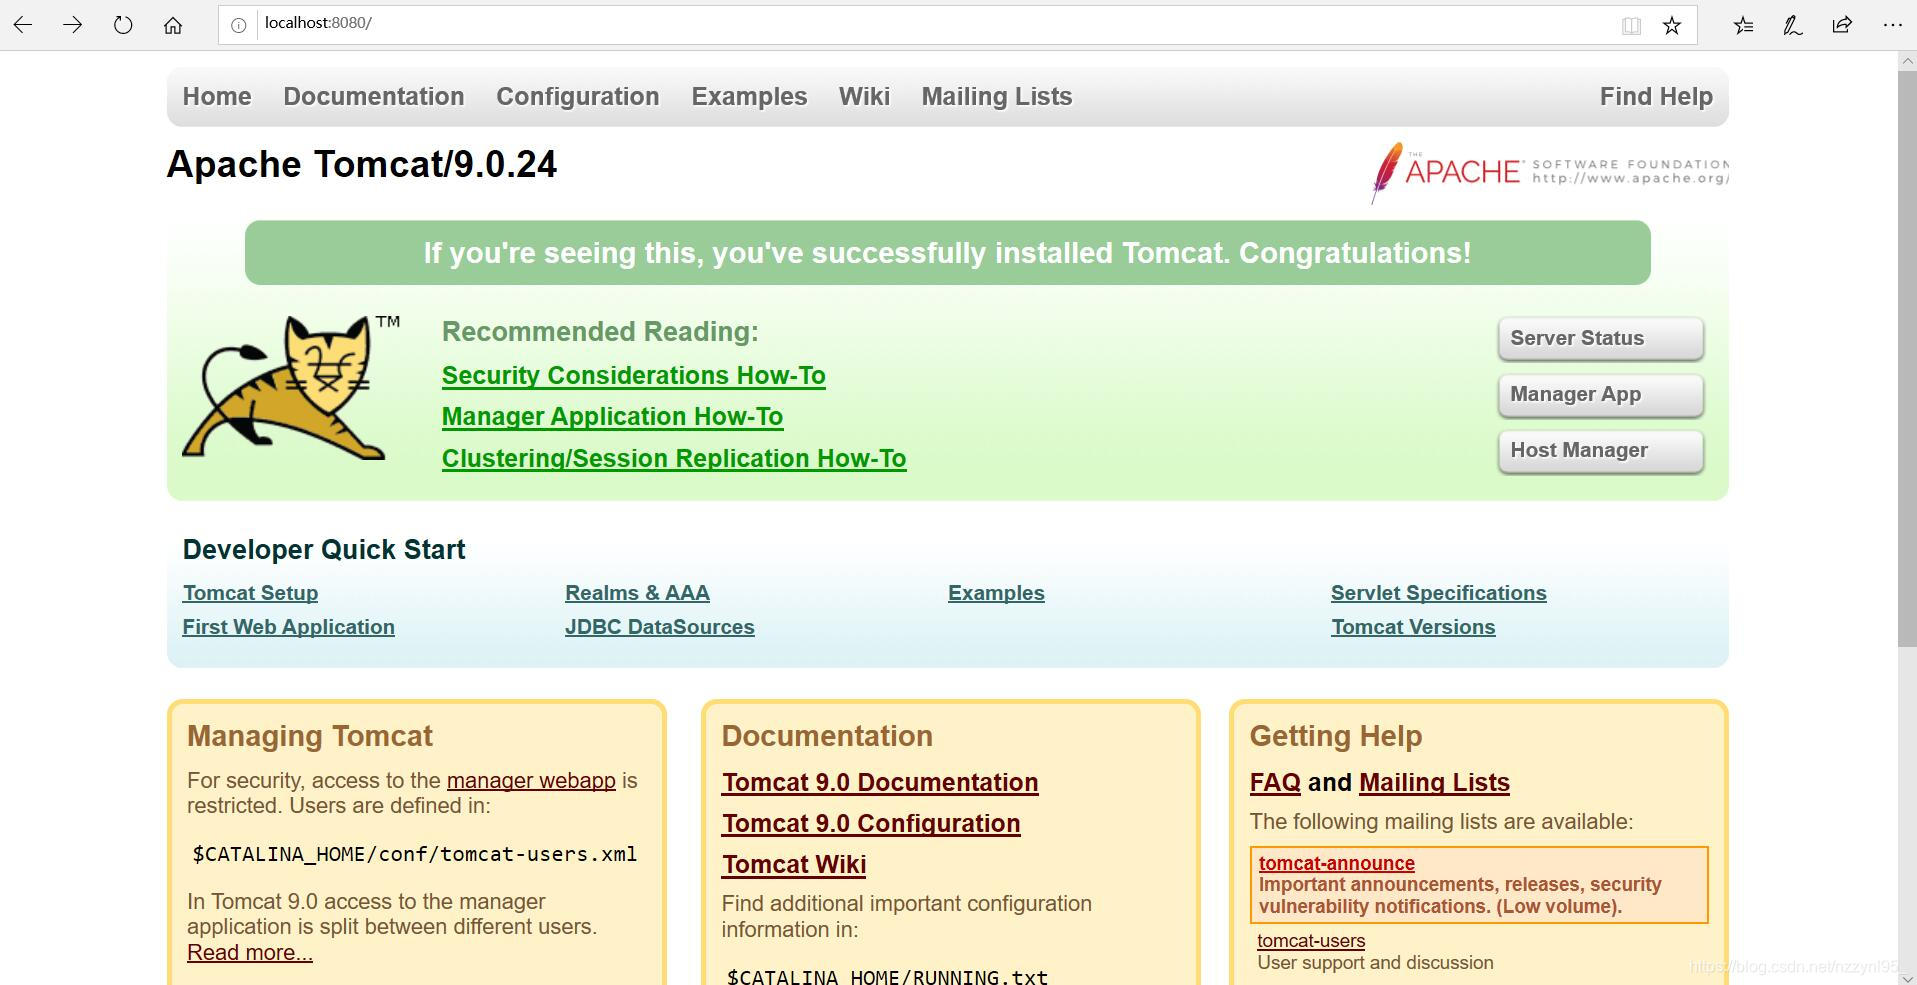Open Tomcat 9.0 Configuration link
Image resolution: width=1917 pixels, height=985 pixels.
pos(871,824)
